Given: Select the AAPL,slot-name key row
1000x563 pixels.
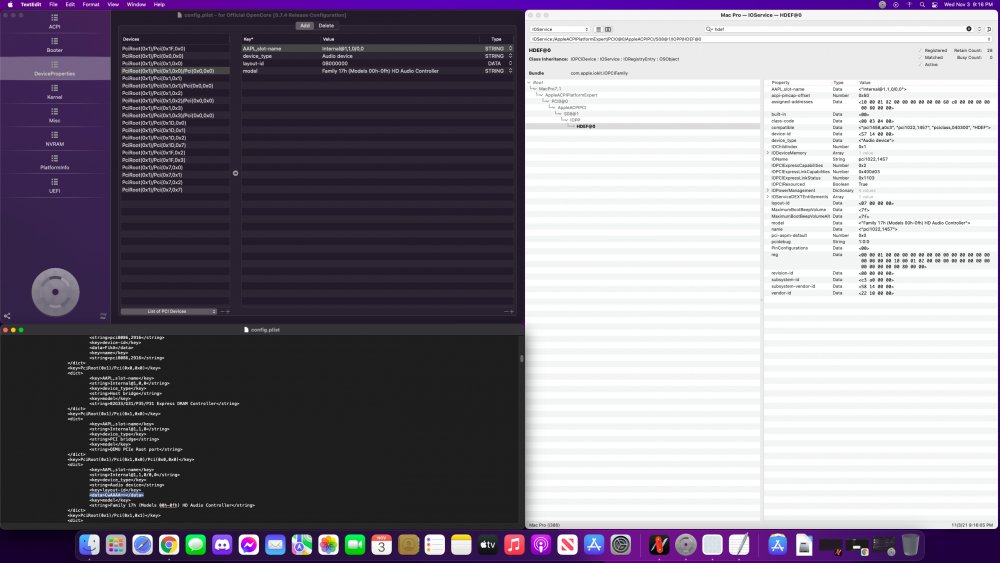Looking at the screenshot, I should point(377,48).
